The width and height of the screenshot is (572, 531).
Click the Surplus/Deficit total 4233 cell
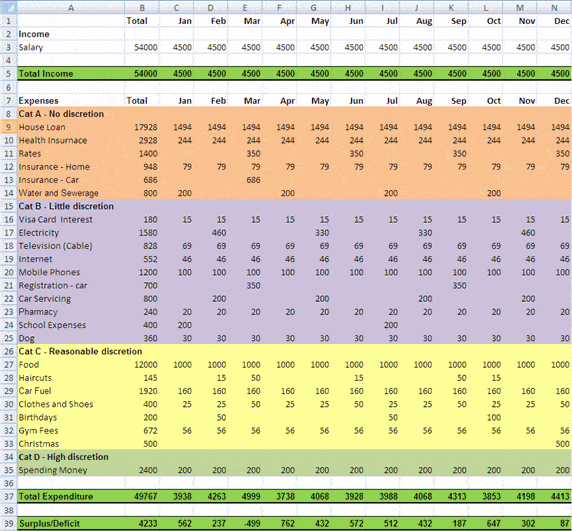(142, 523)
